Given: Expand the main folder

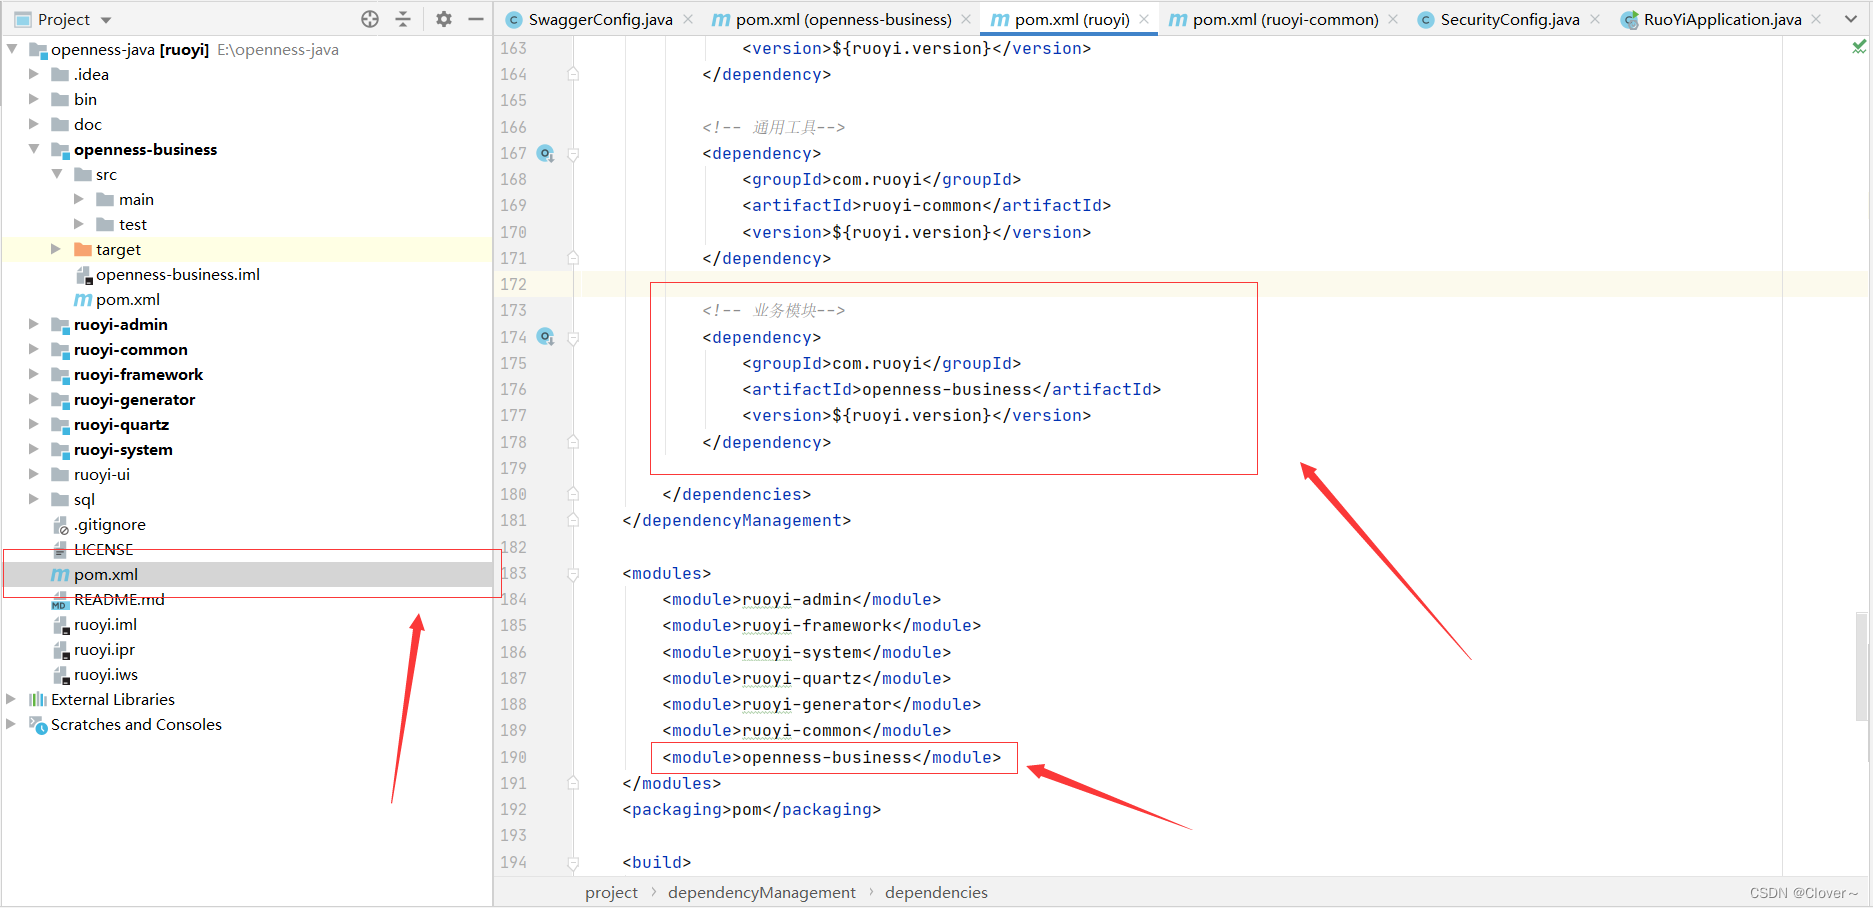Looking at the screenshot, I should [x=79, y=199].
